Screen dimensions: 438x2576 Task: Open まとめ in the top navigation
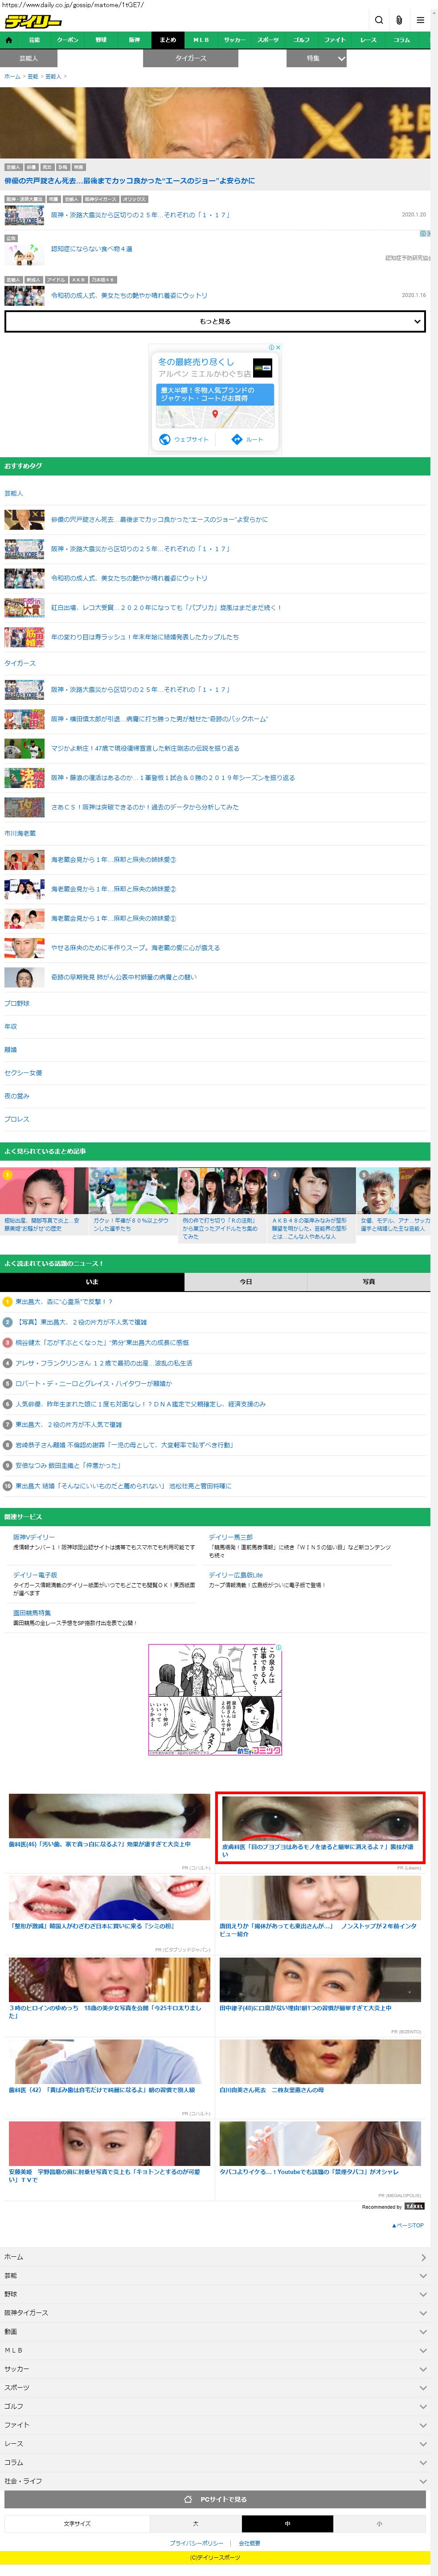(168, 40)
